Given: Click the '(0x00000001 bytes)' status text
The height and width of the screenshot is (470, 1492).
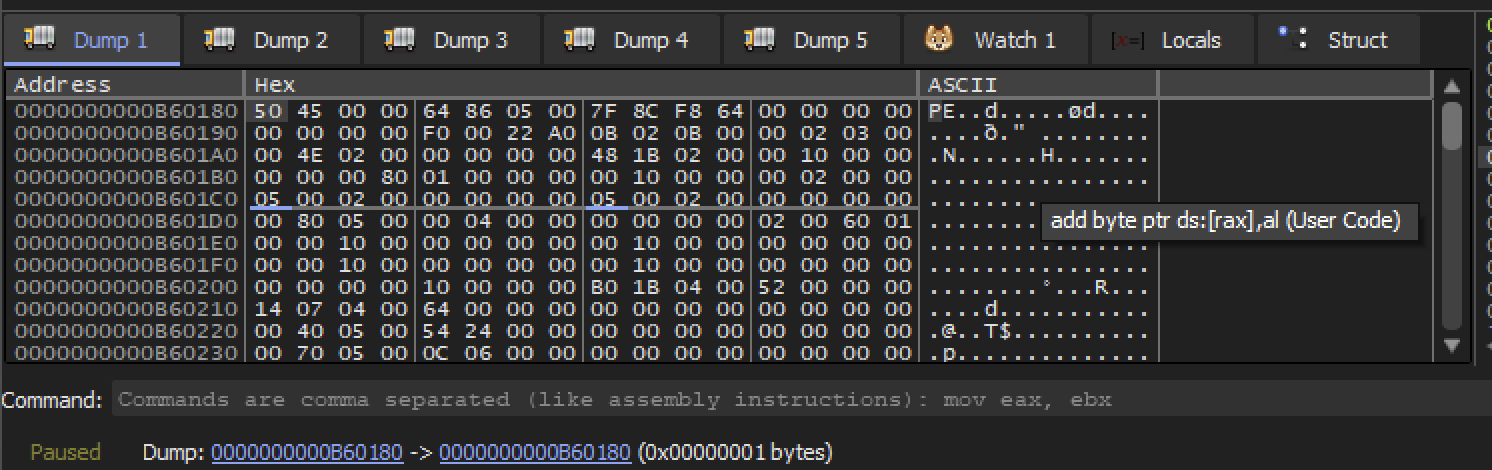Looking at the screenshot, I should [x=735, y=452].
